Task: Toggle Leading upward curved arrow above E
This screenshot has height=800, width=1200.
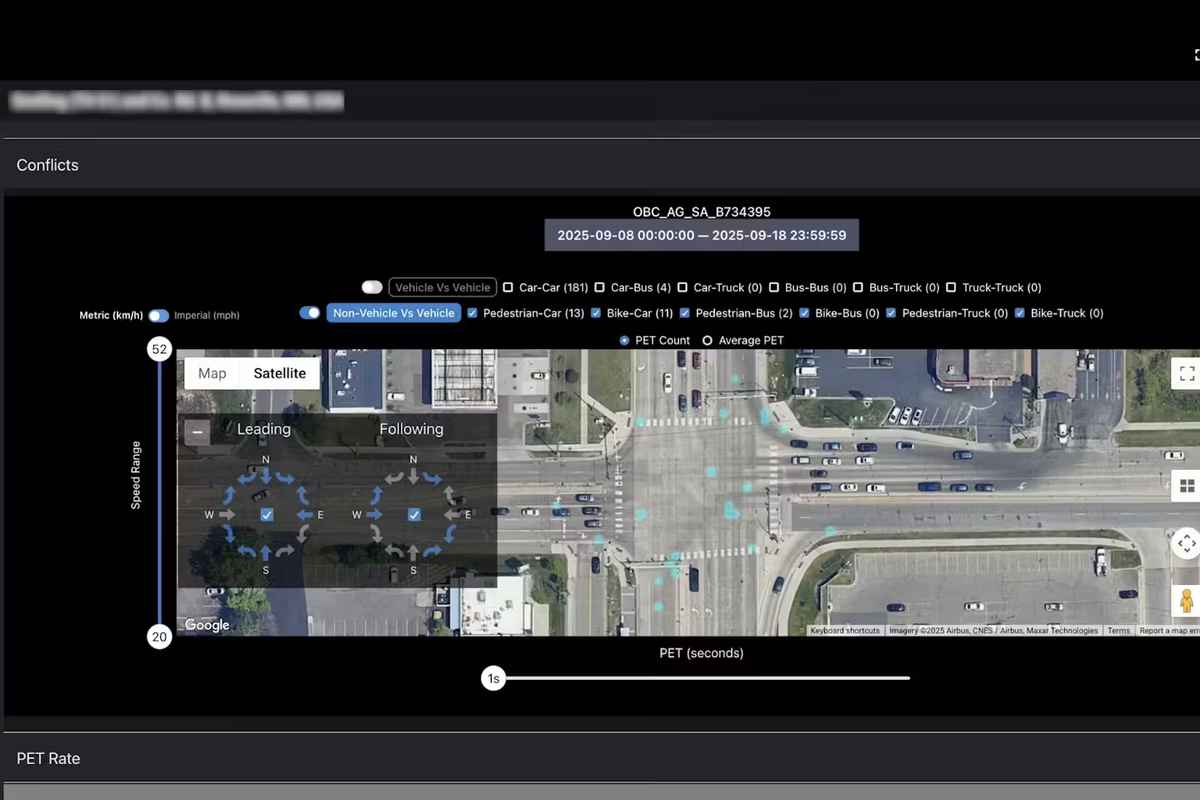Action: (x=303, y=495)
